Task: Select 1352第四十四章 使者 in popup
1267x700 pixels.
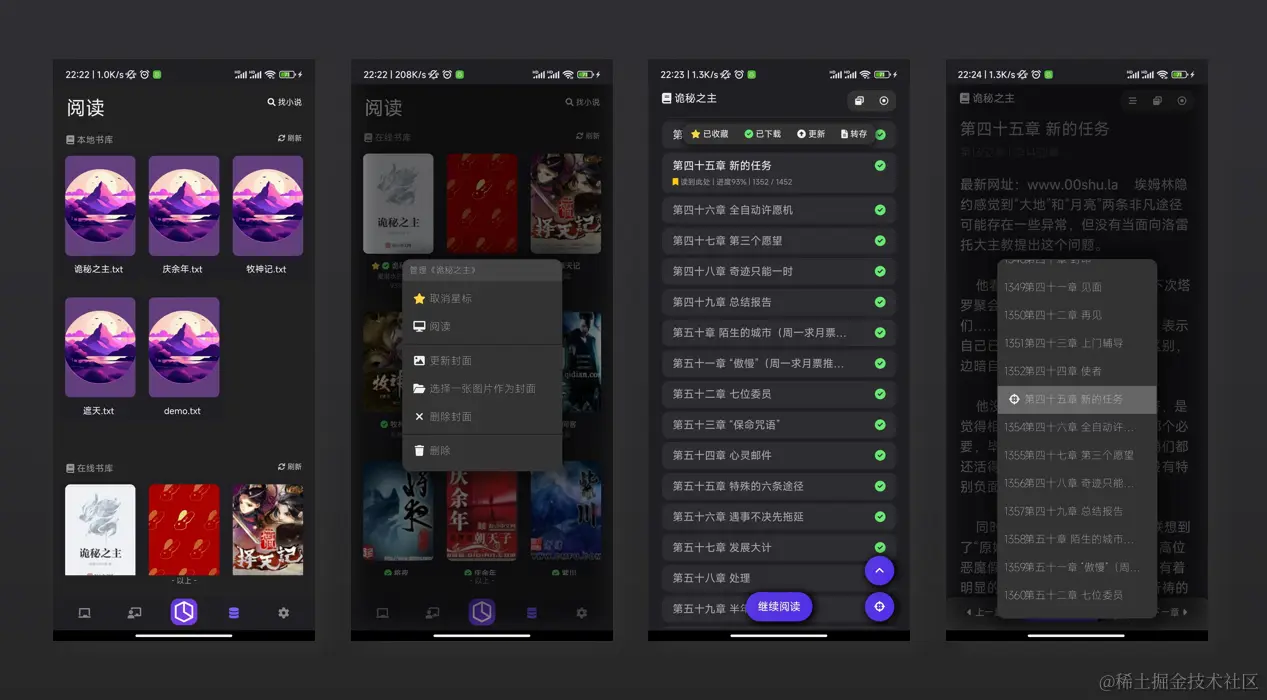Action: [x=1077, y=371]
